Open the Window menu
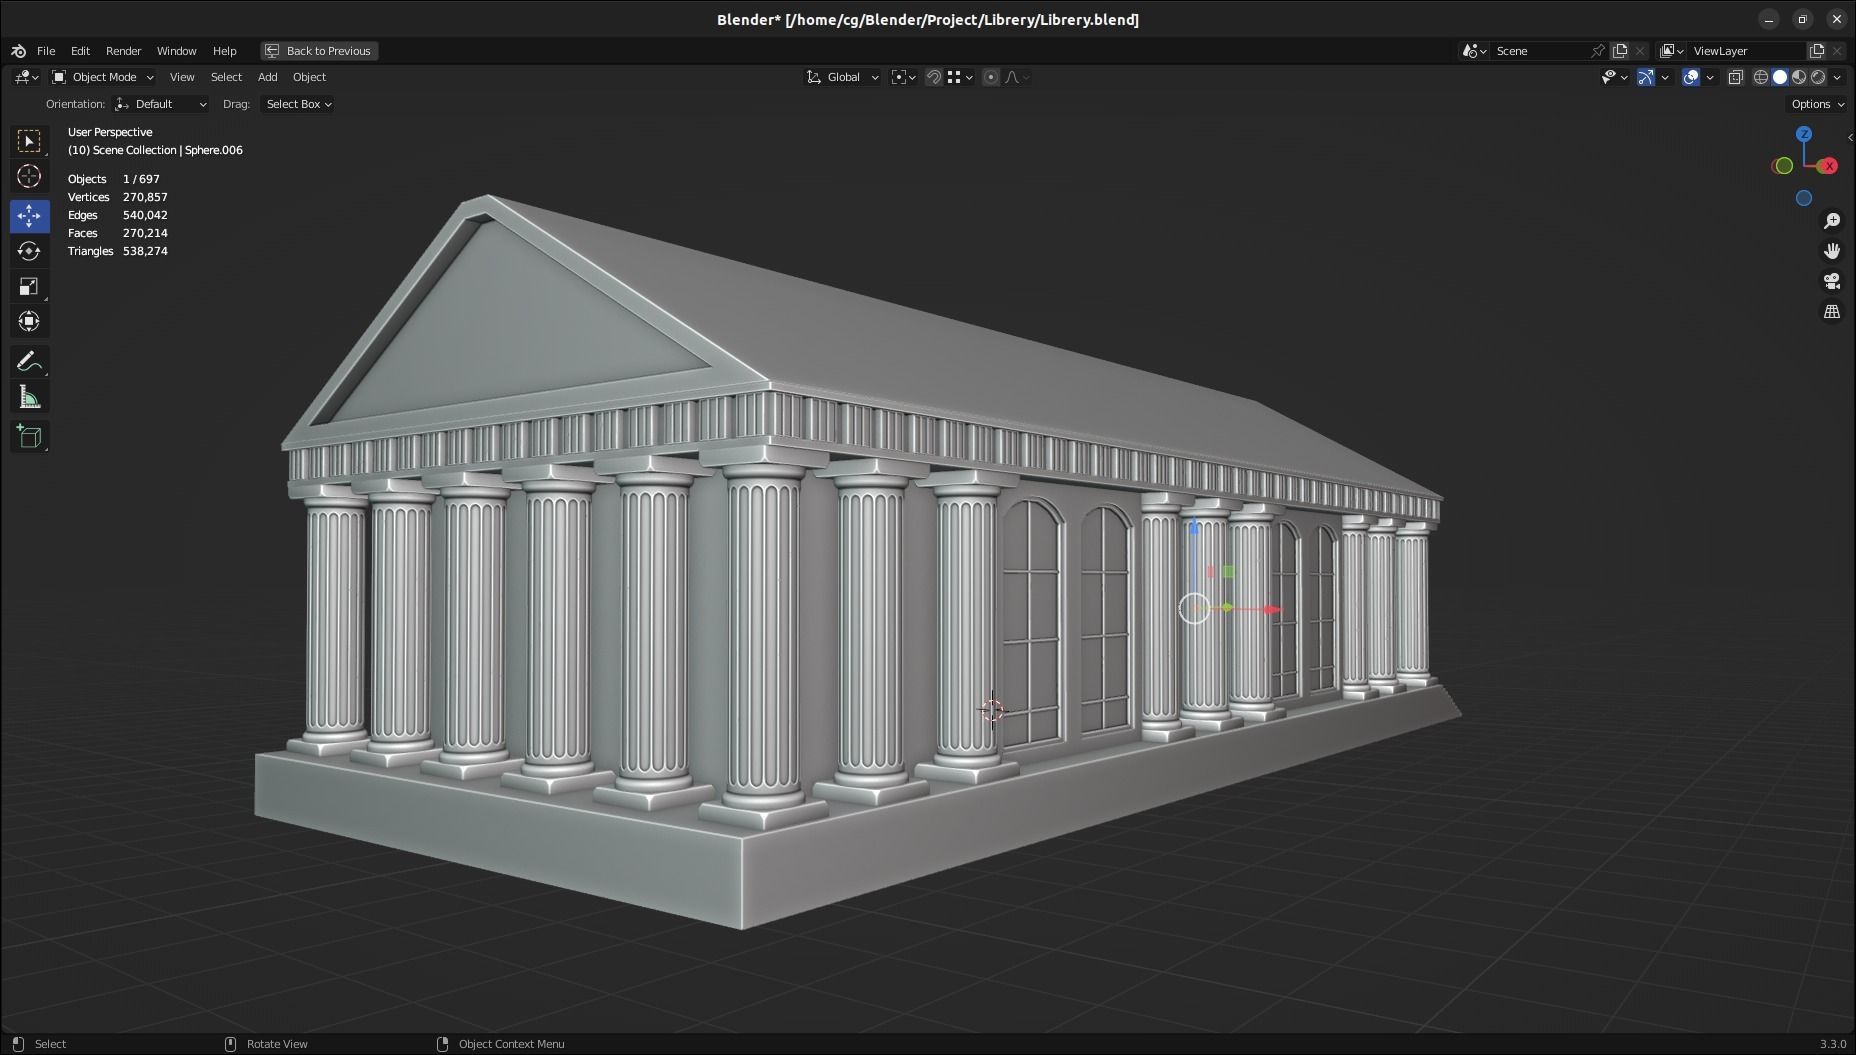This screenshot has height=1055, width=1856. point(176,51)
